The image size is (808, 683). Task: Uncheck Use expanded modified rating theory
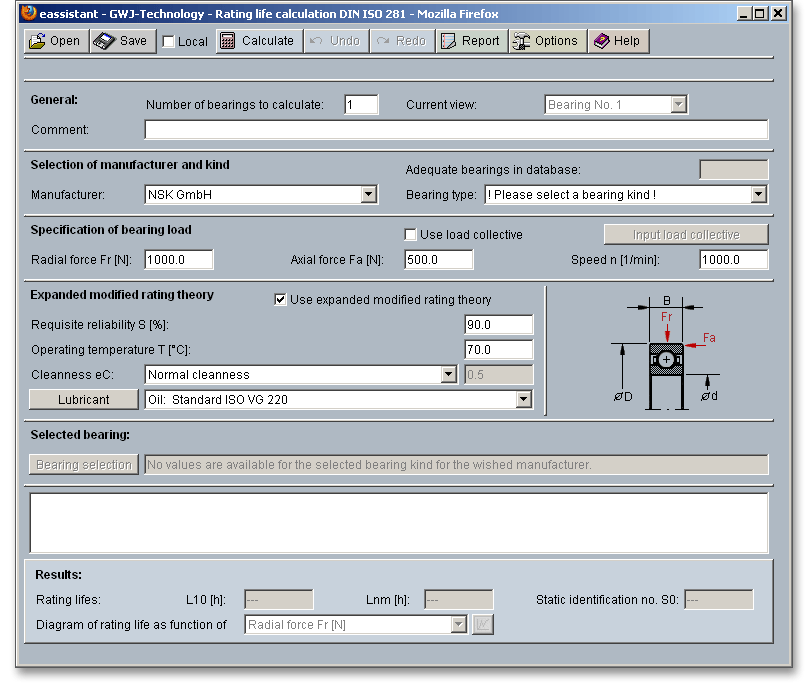(x=281, y=300)
